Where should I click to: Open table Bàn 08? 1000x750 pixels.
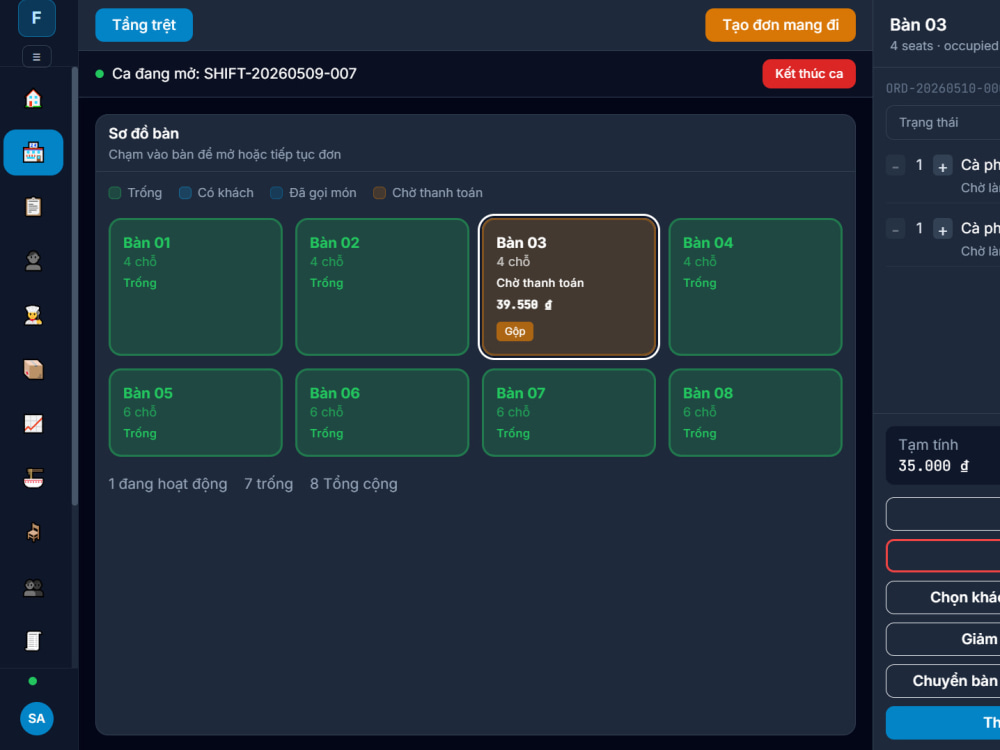pyautogui.click(x=755, y=412)
